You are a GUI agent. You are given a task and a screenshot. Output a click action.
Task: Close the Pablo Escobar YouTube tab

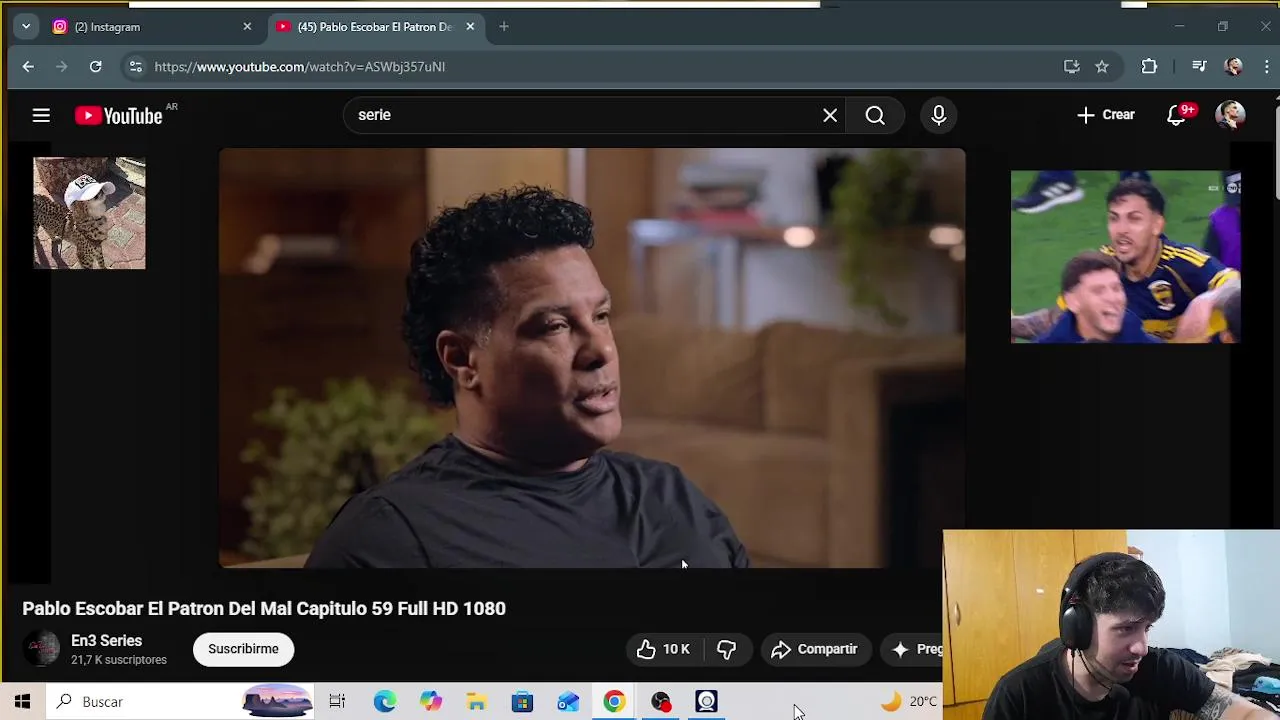point(470,27)
